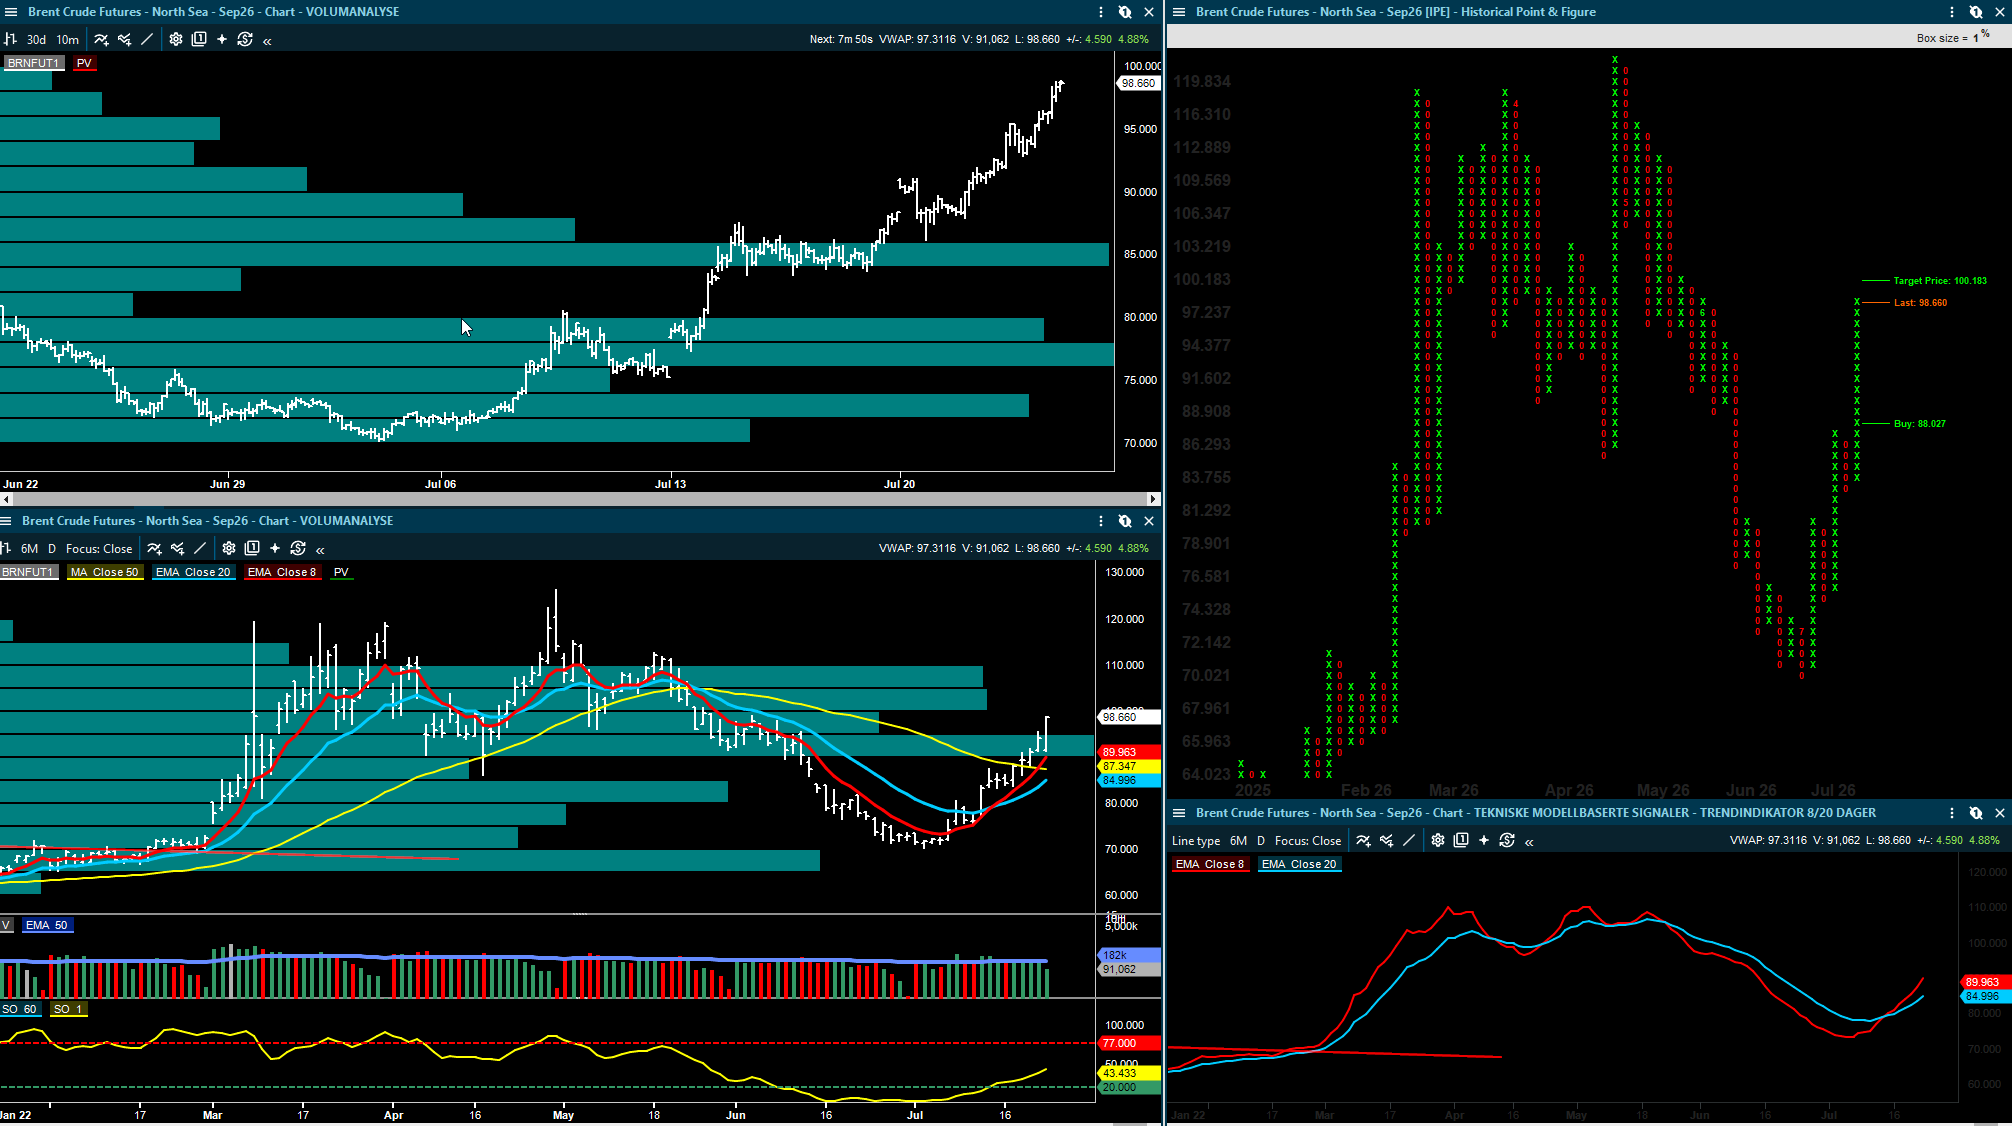Image resolution: width=2012 pixels, height=1126 pixels.
Task: Select the trend line drawing tool in top chart
Action: (147, 39)
